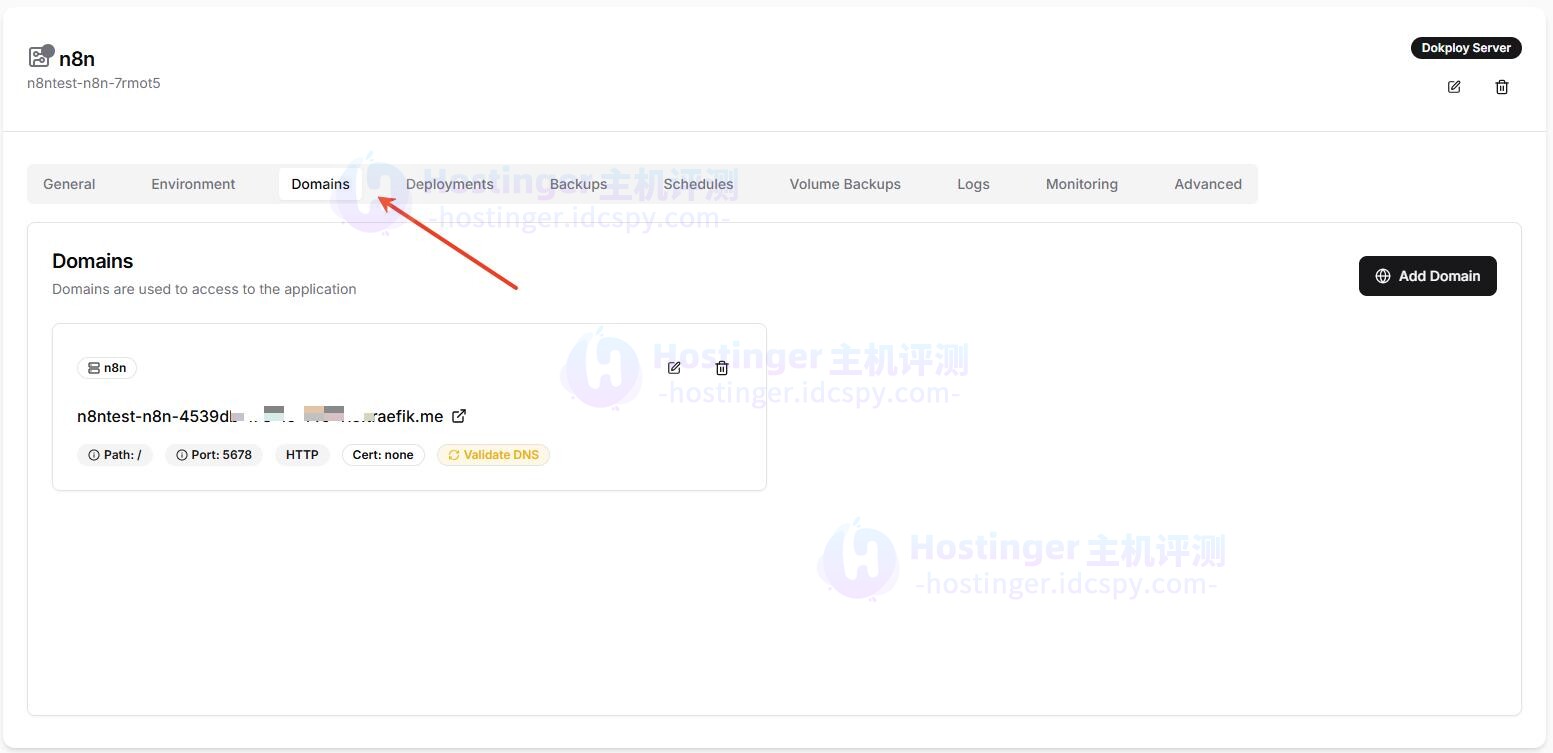Edit the domain entry with pencil icon
1553x753 pixels.
674,368
